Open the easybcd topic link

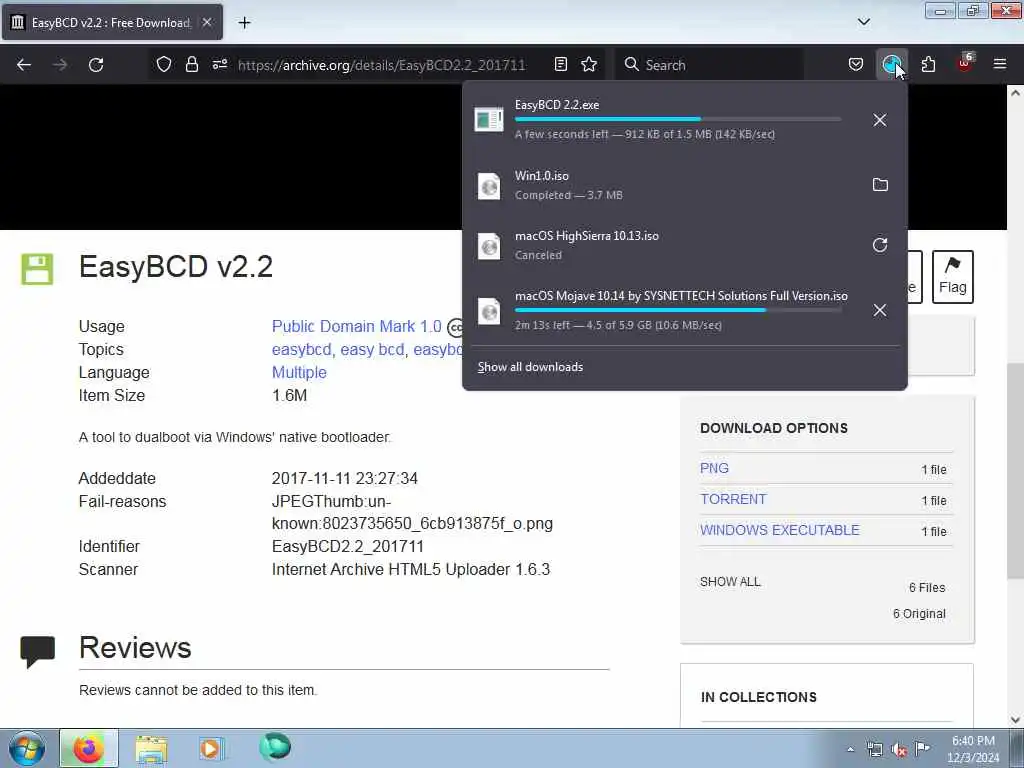(x=301, y=349)
